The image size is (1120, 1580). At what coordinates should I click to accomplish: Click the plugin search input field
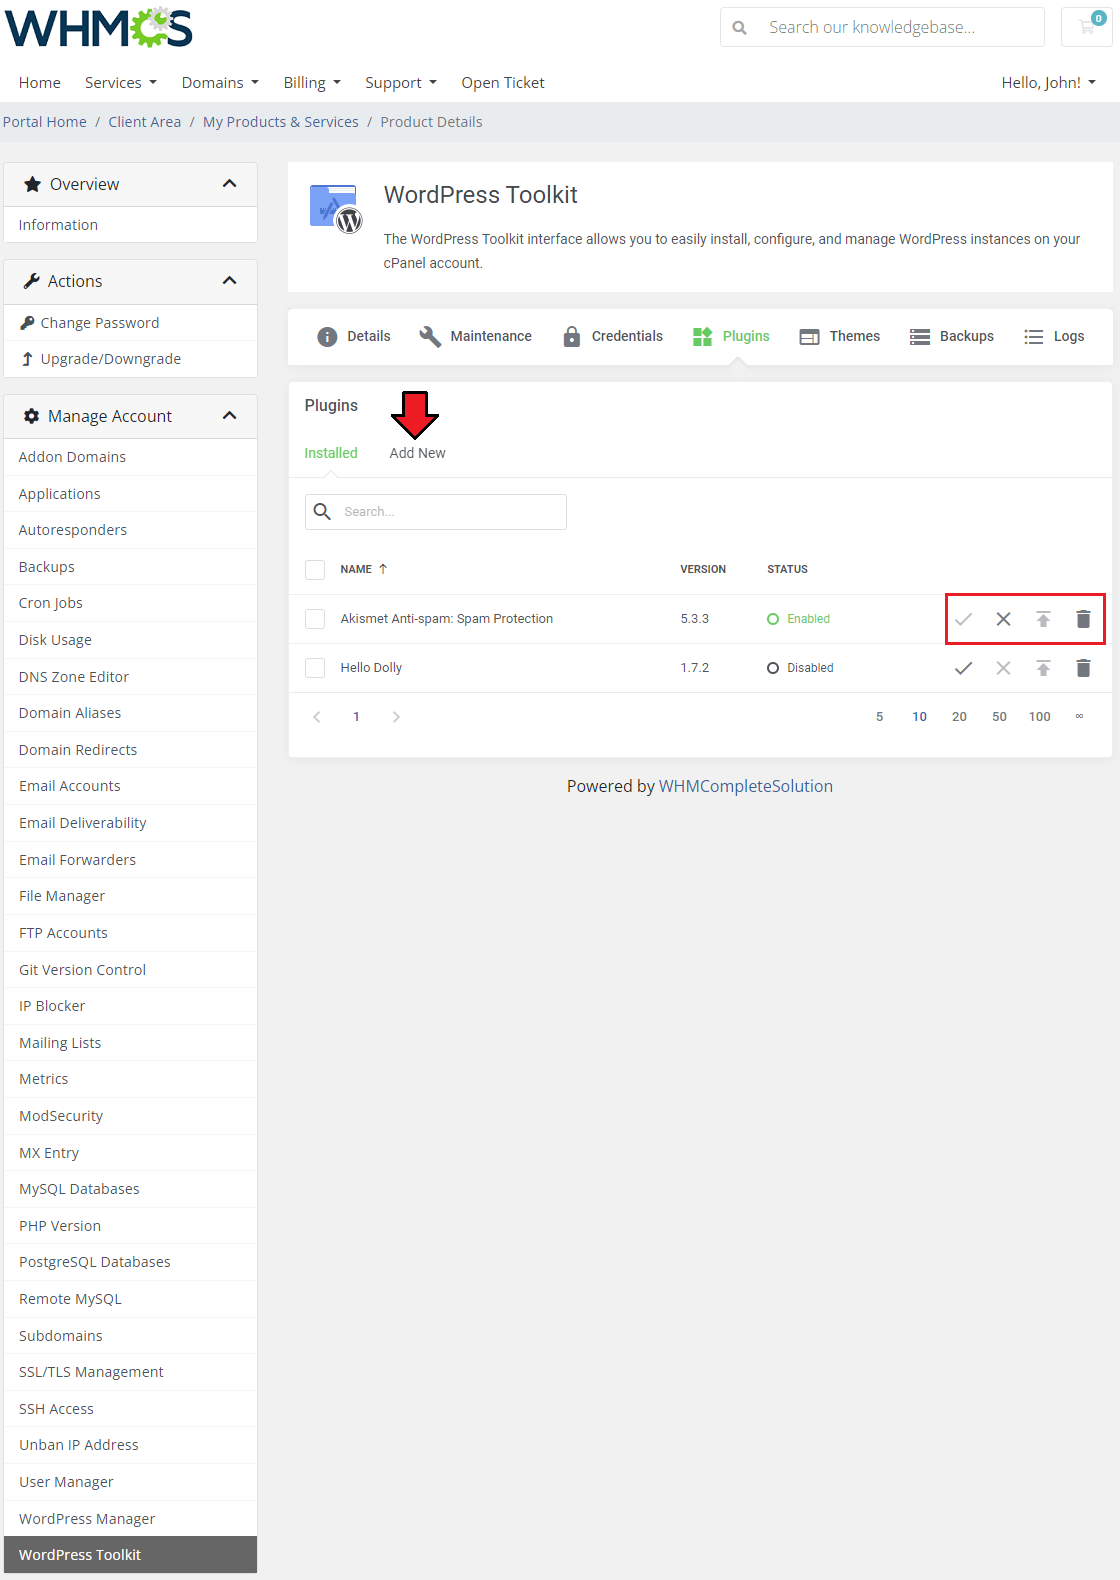pos(436,512)
